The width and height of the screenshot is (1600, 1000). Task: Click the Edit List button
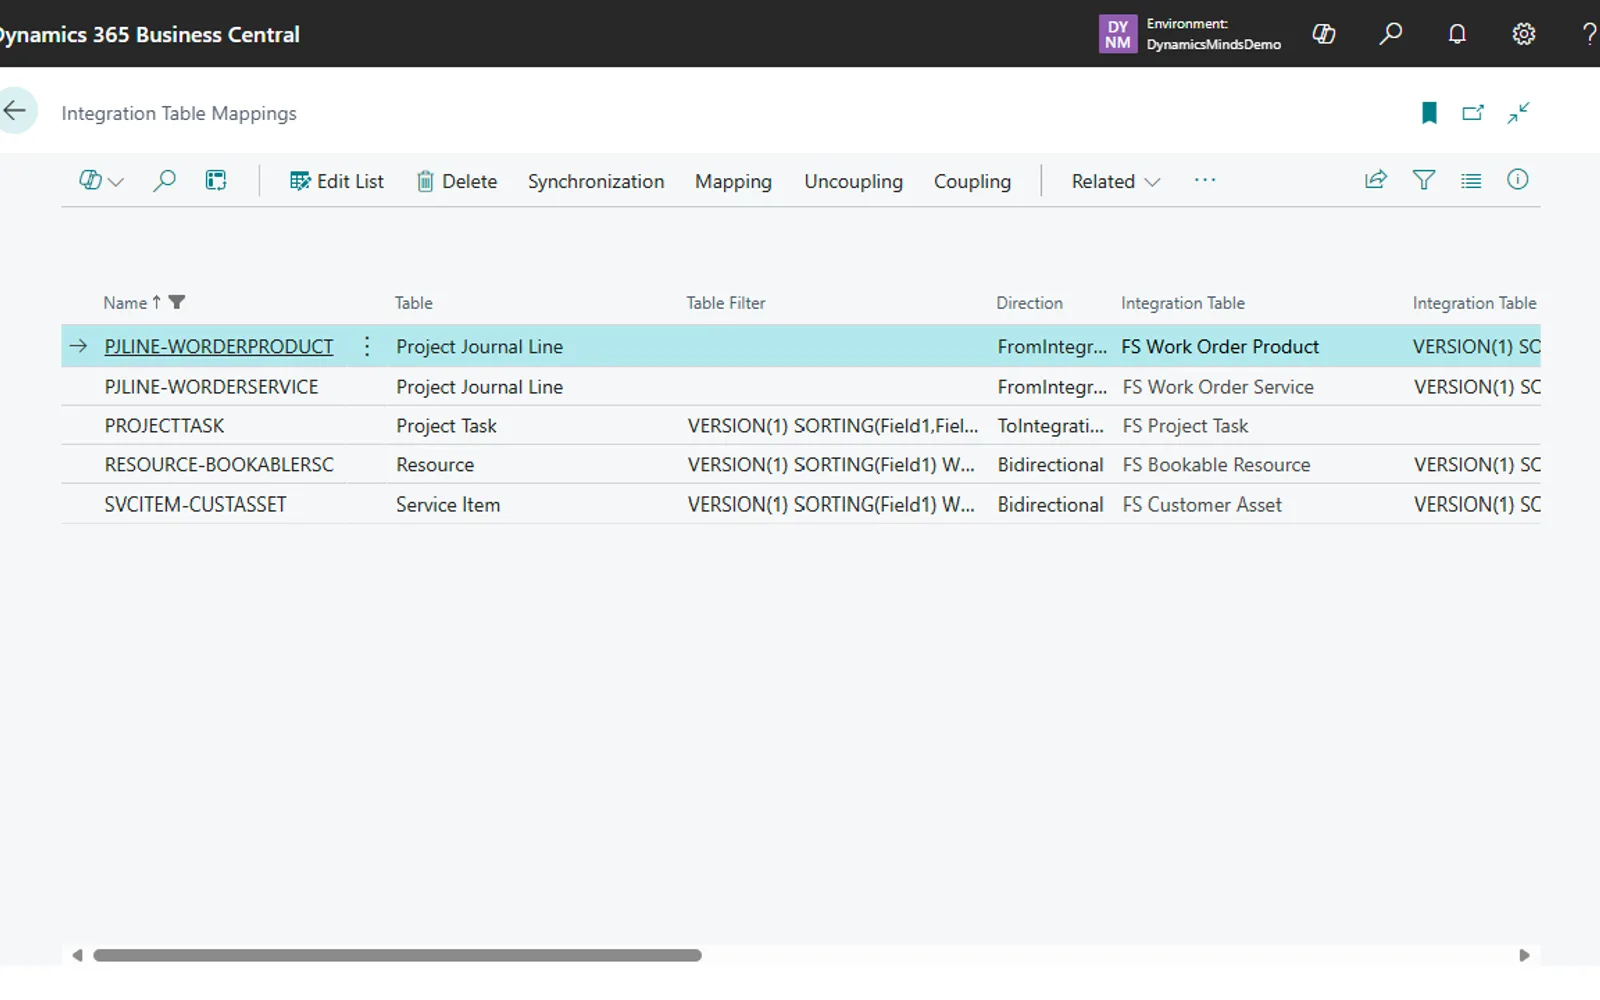[x=336, y=182]
